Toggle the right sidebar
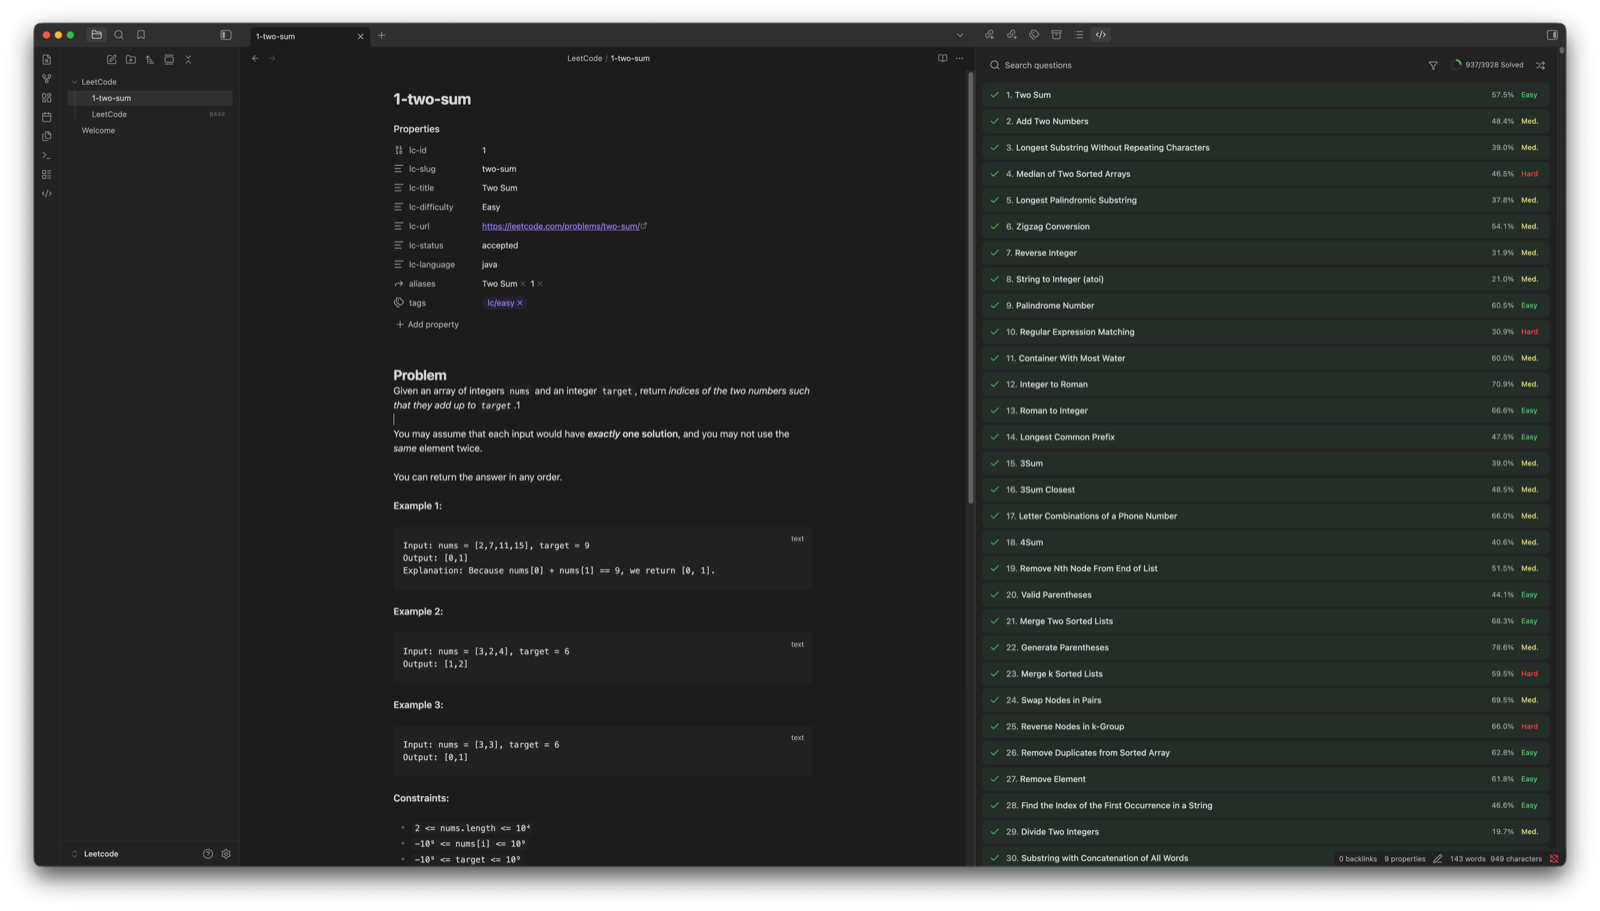This screenshot has width=1600, height=911. [x=1552, y=35]
